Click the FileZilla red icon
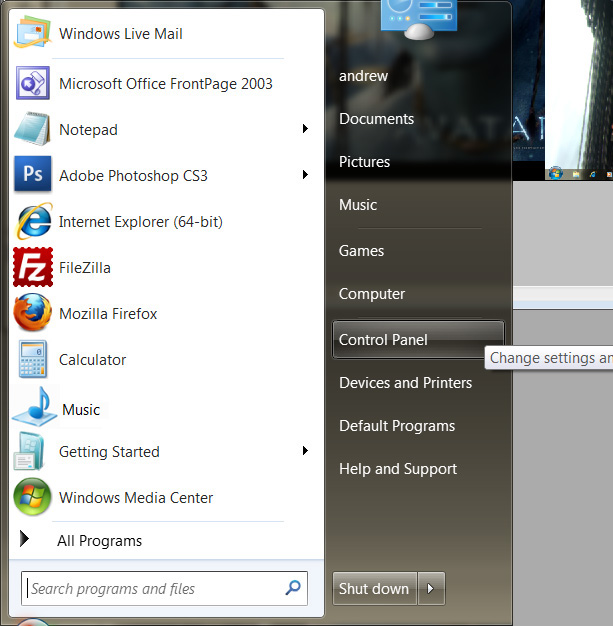This screenshot has height=626, width=613. pos(33,267)
